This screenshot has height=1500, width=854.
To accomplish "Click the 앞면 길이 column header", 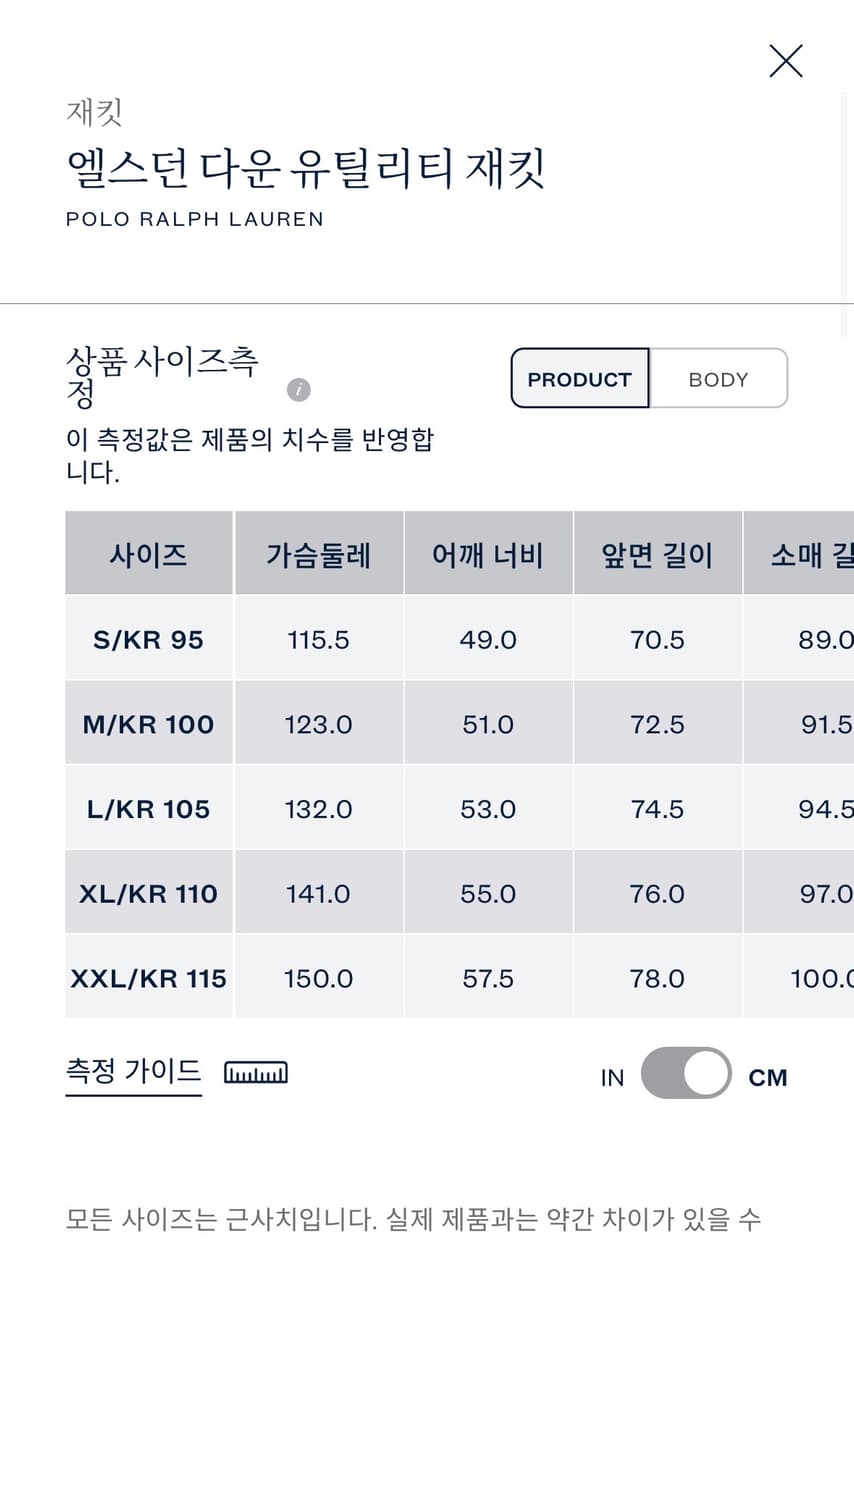I will tap(657, 553).
